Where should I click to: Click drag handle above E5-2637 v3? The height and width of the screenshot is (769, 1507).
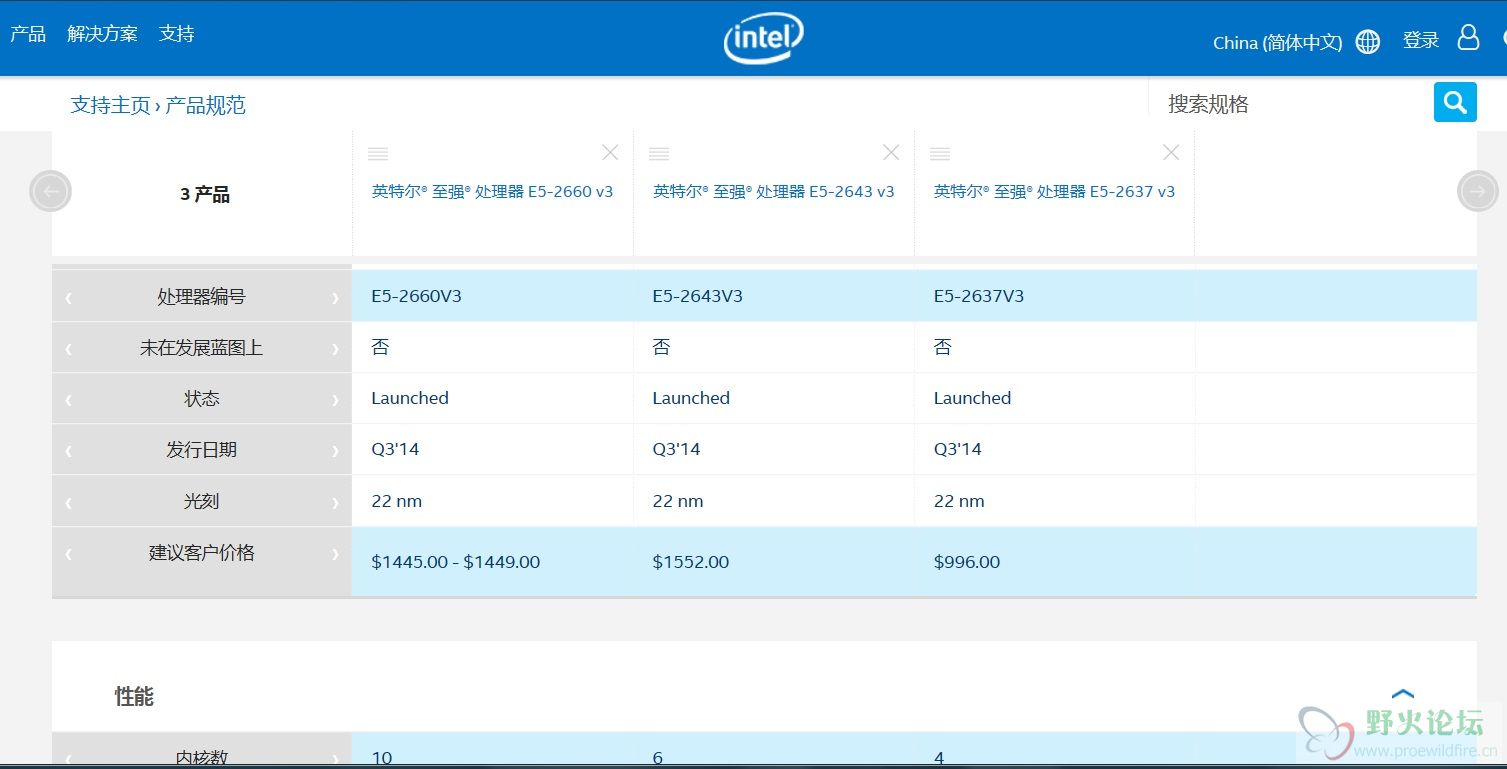(x=940, y=154)
